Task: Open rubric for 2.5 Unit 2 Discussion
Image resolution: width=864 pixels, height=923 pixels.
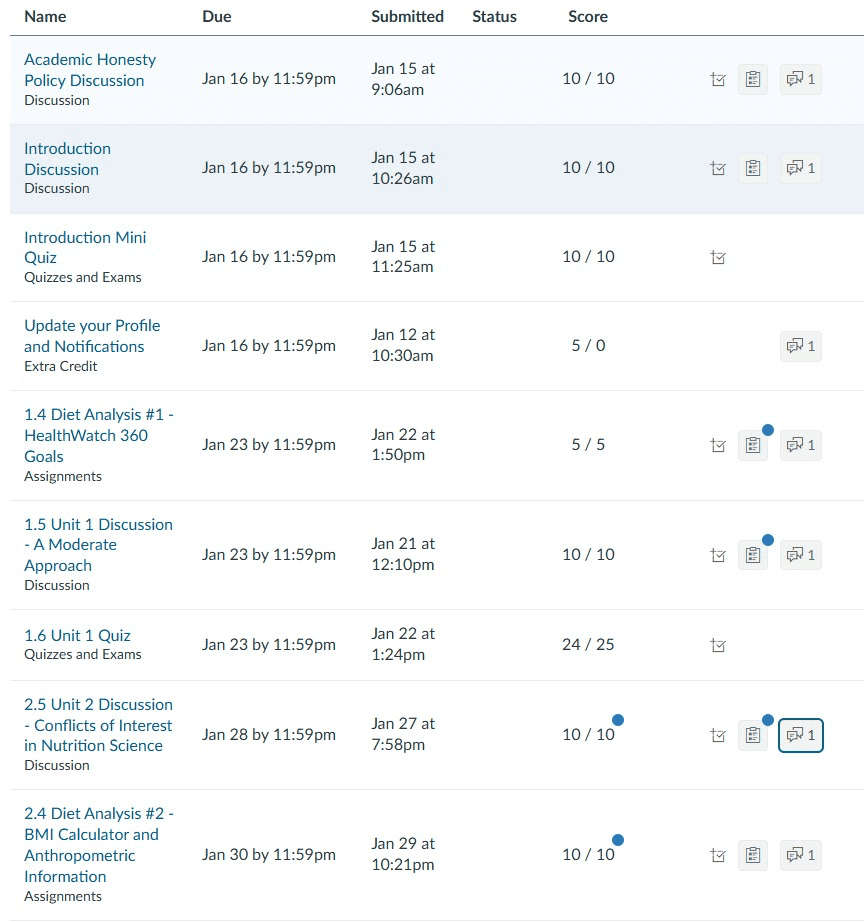Action: pyautogui.click(x=753, y=734)
